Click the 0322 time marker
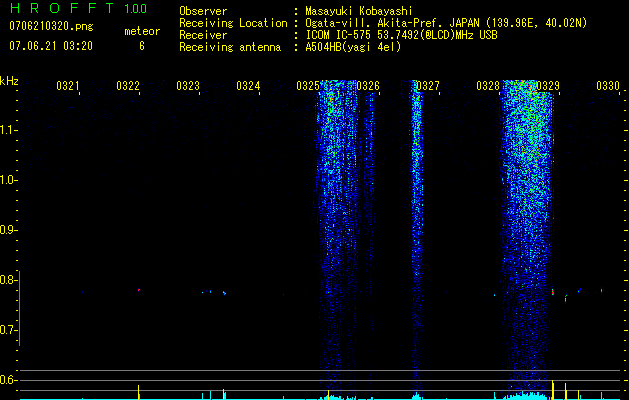 click(x=128, y=86)
